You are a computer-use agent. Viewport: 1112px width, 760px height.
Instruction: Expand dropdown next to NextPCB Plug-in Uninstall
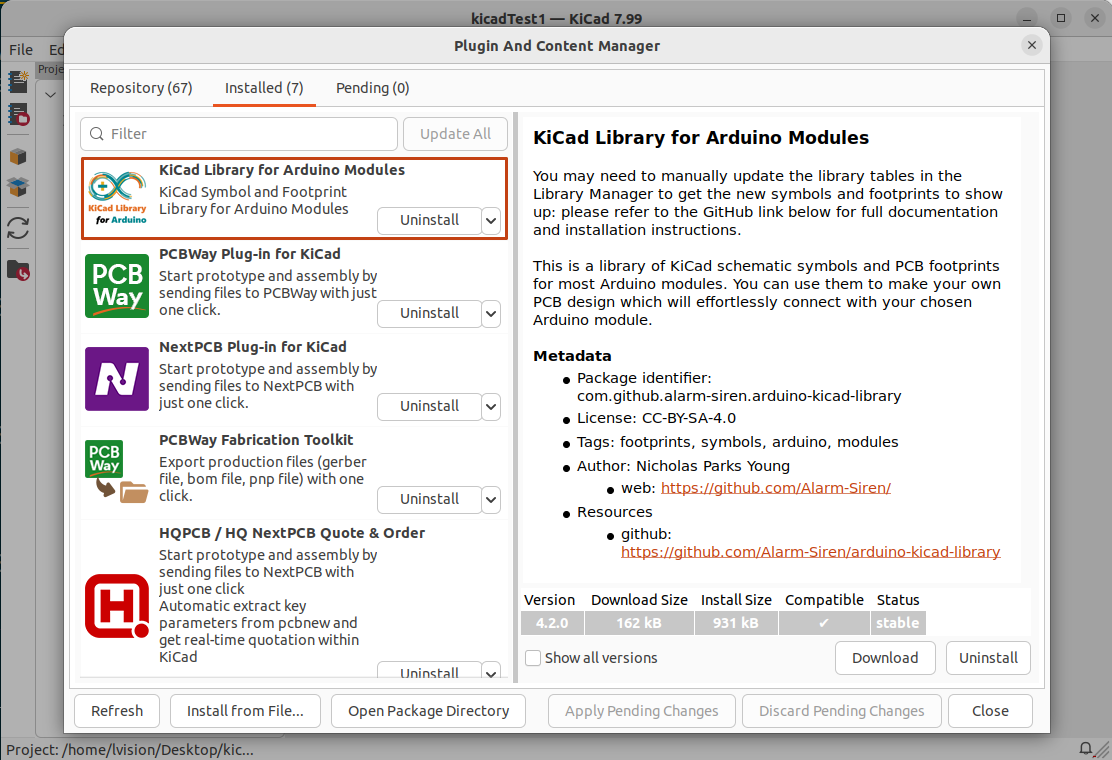[491, 406]
